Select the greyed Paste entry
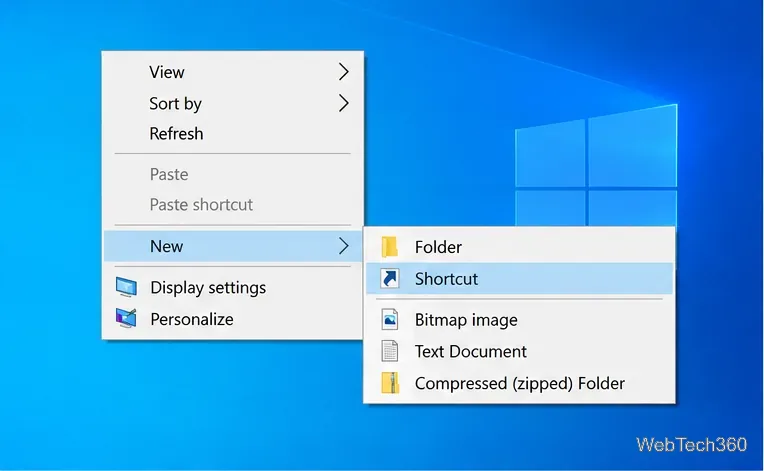764x471 pixels. pos(233,174)
